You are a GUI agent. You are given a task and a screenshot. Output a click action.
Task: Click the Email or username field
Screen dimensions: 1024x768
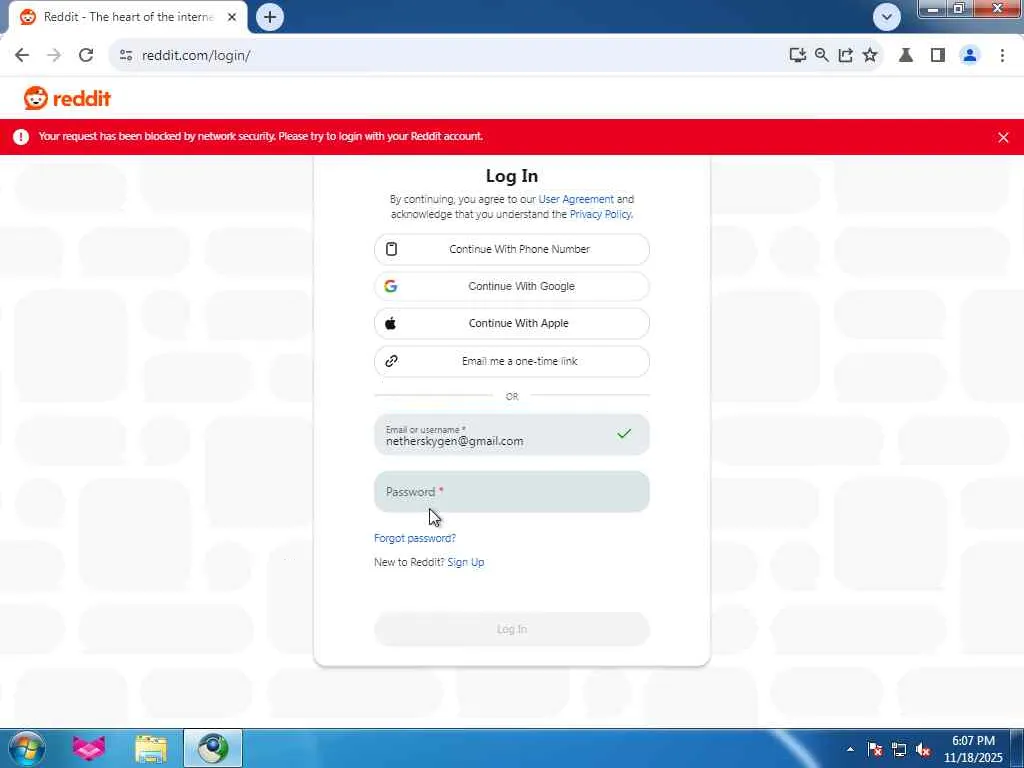tap(511, 435)
